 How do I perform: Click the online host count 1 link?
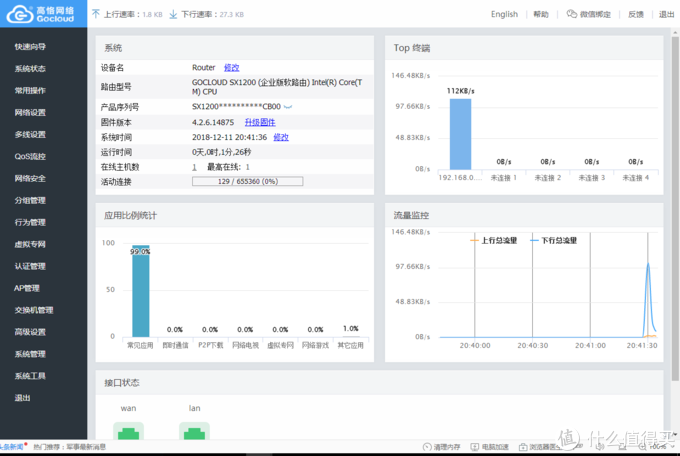point(194,167)
